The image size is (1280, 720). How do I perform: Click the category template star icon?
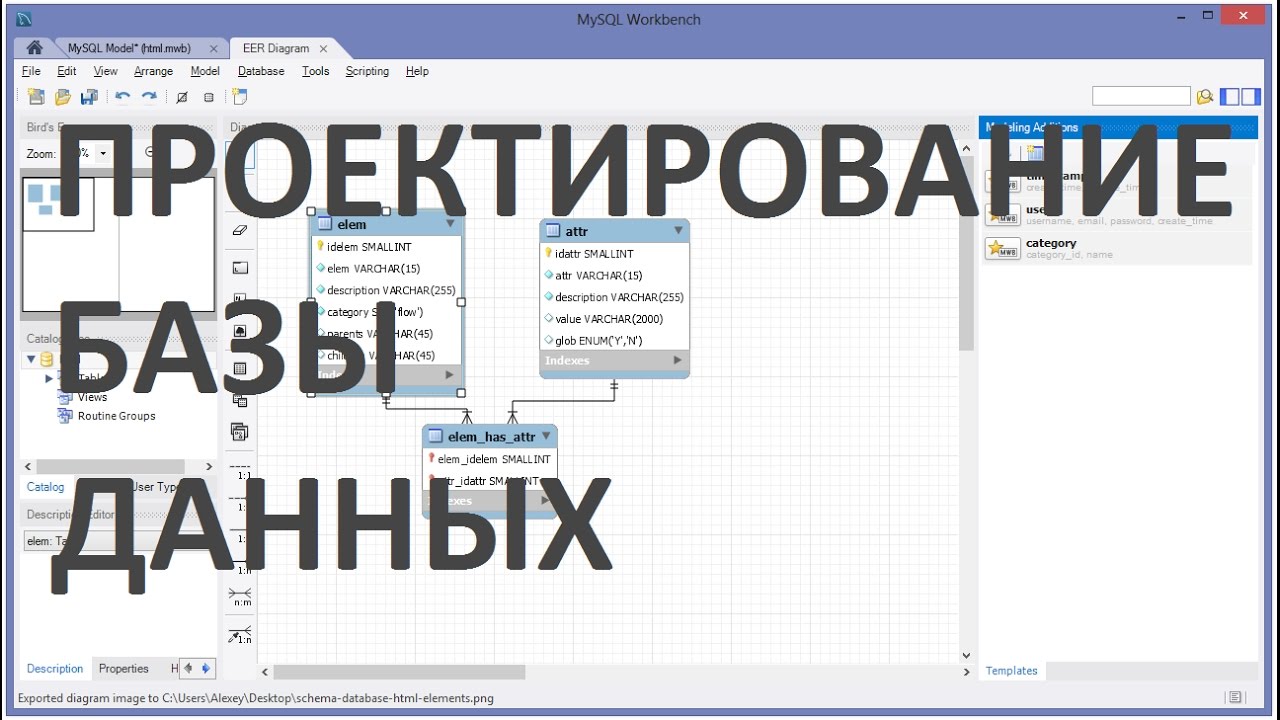pos(1002,248)
